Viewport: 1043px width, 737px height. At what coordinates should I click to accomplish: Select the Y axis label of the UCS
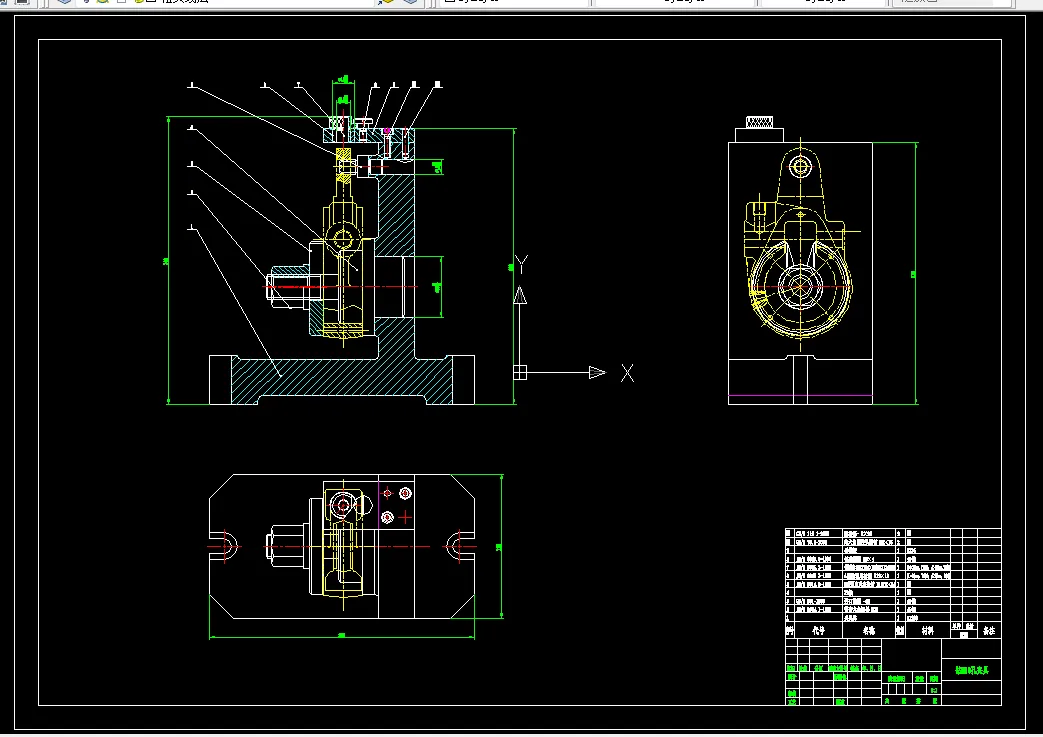522,265
